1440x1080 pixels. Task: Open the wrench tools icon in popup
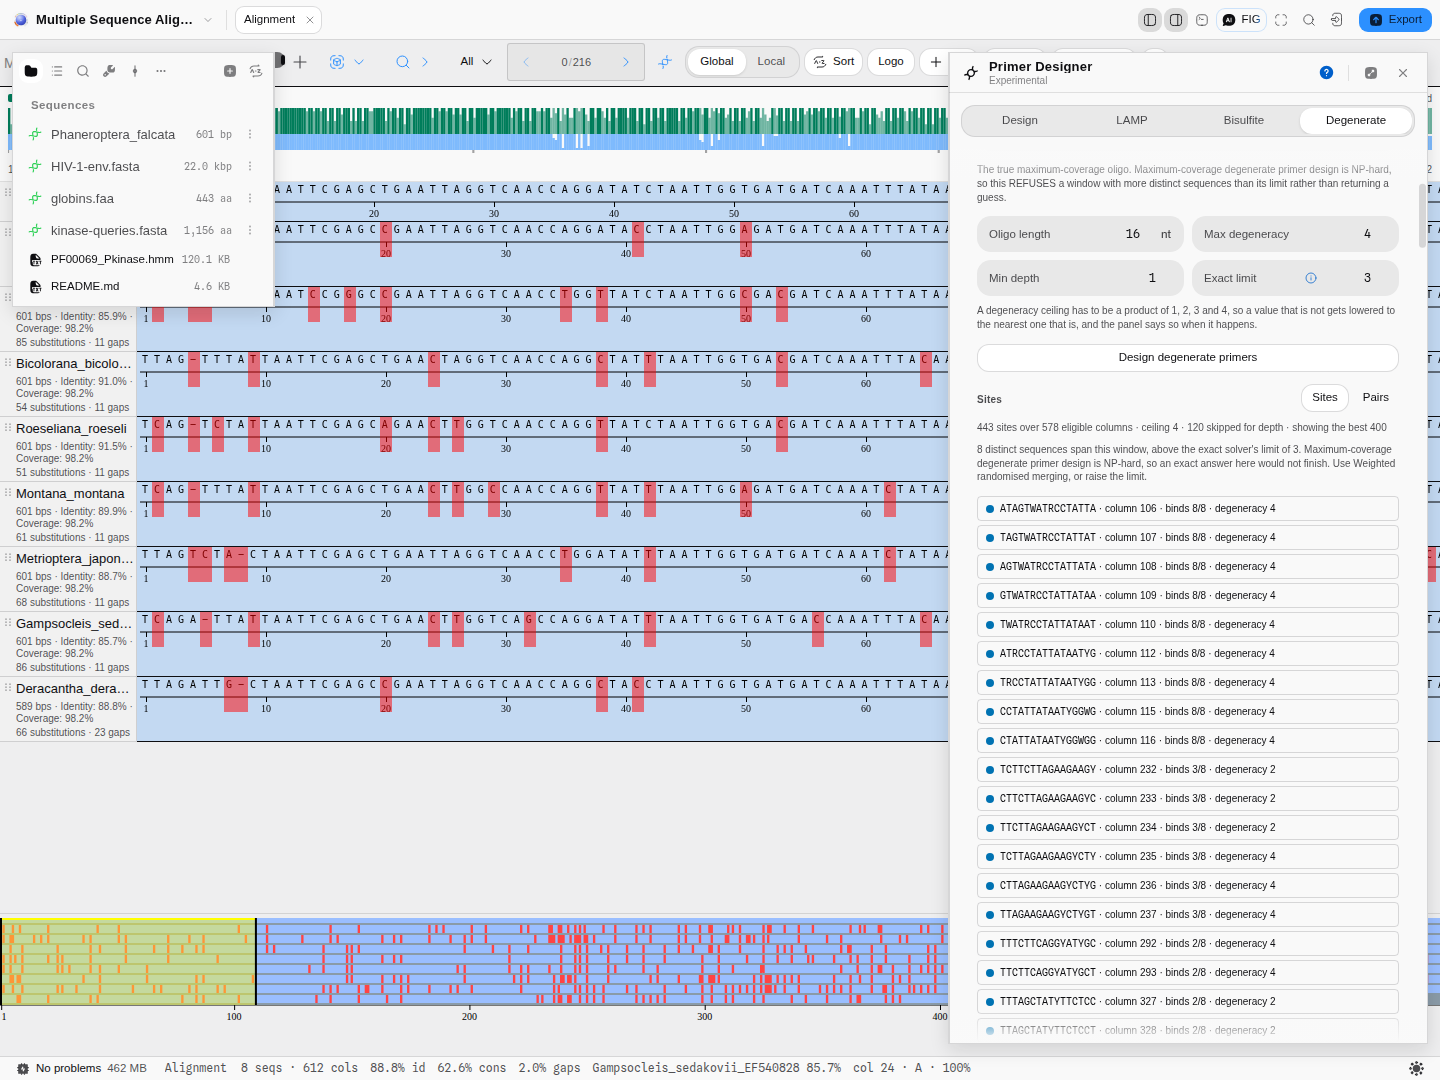[109, 71]
